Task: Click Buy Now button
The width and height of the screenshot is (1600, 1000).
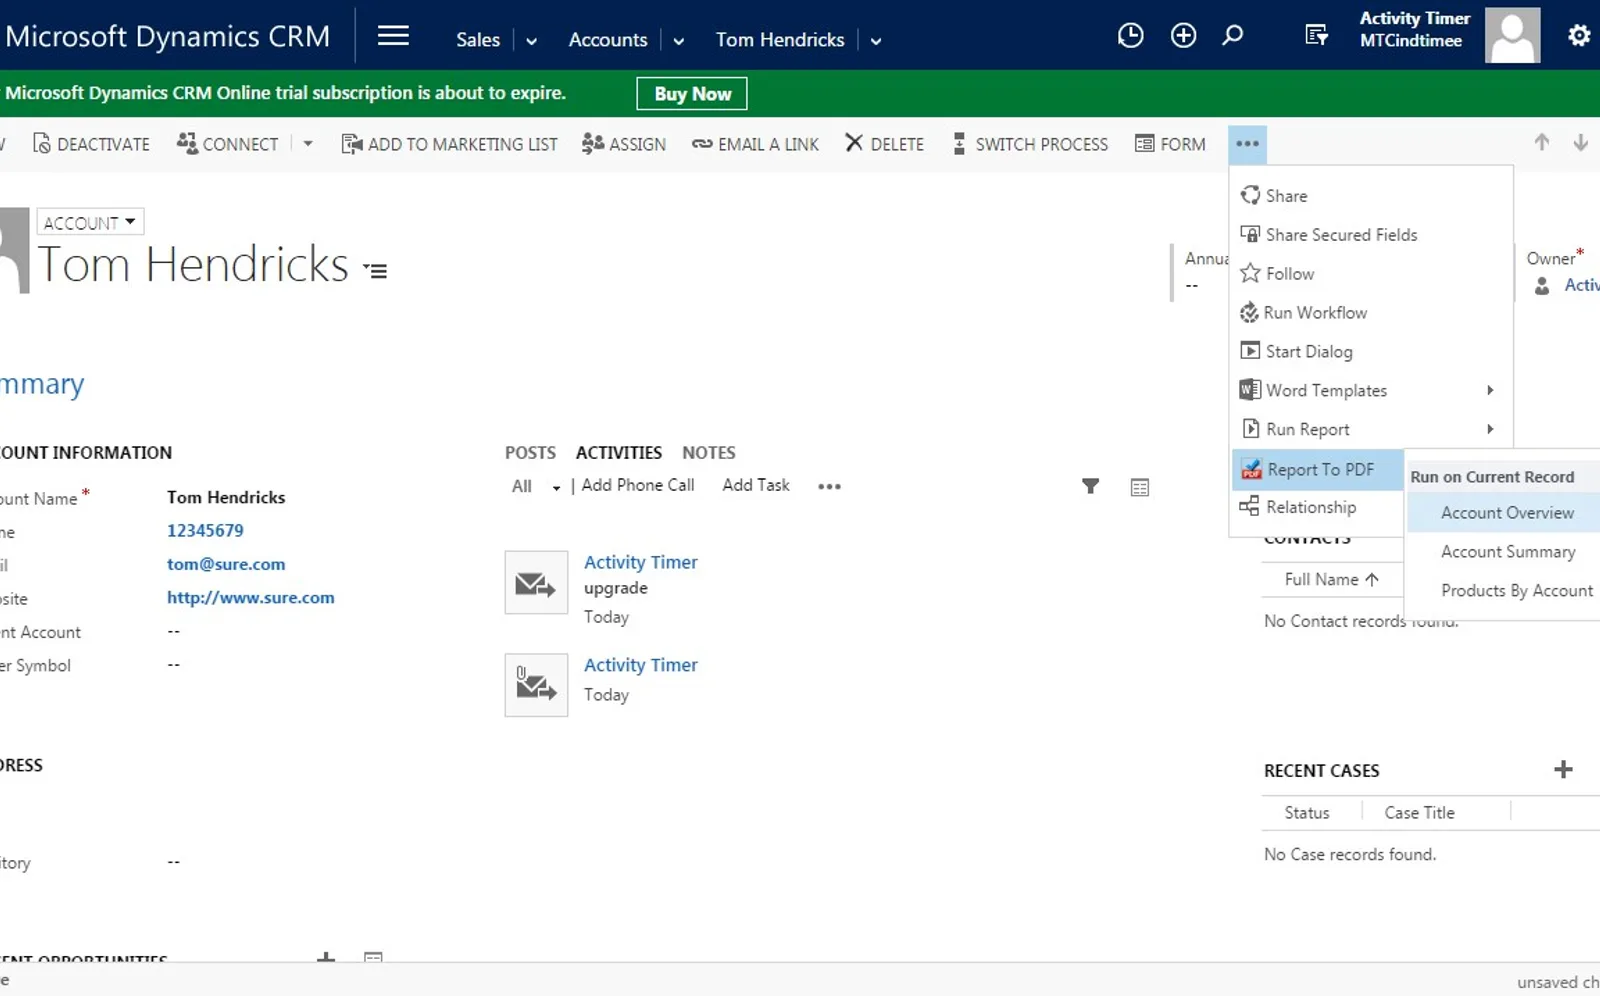Action: click(x=692, y=94)
